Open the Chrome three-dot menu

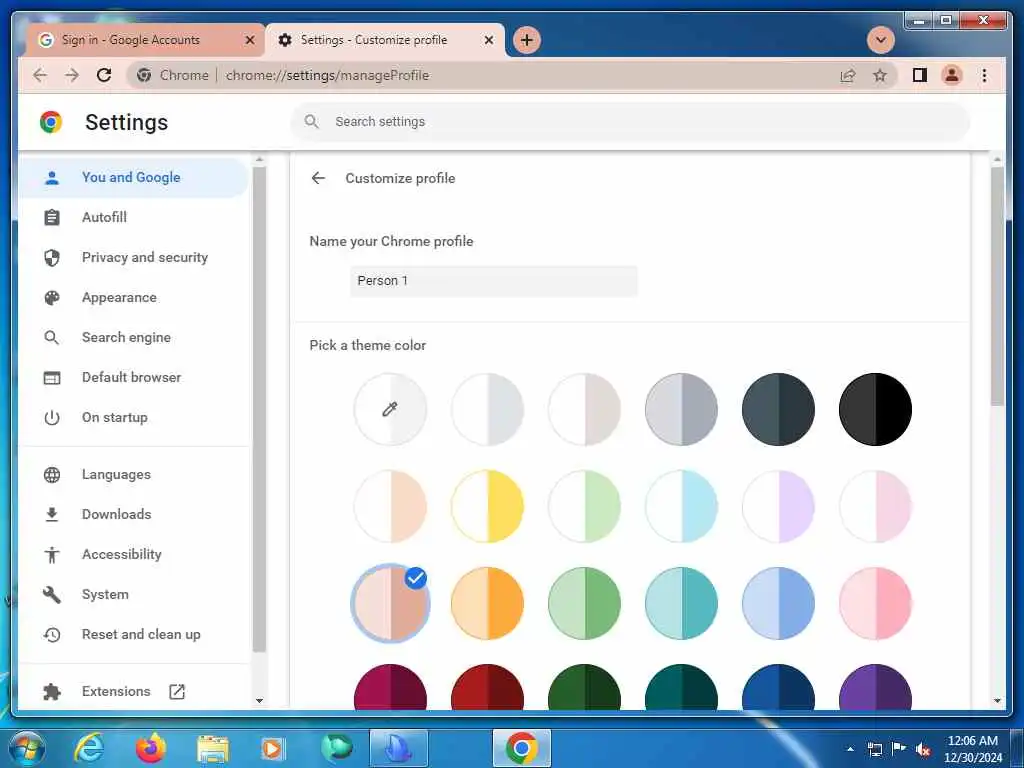click(984, 75)
